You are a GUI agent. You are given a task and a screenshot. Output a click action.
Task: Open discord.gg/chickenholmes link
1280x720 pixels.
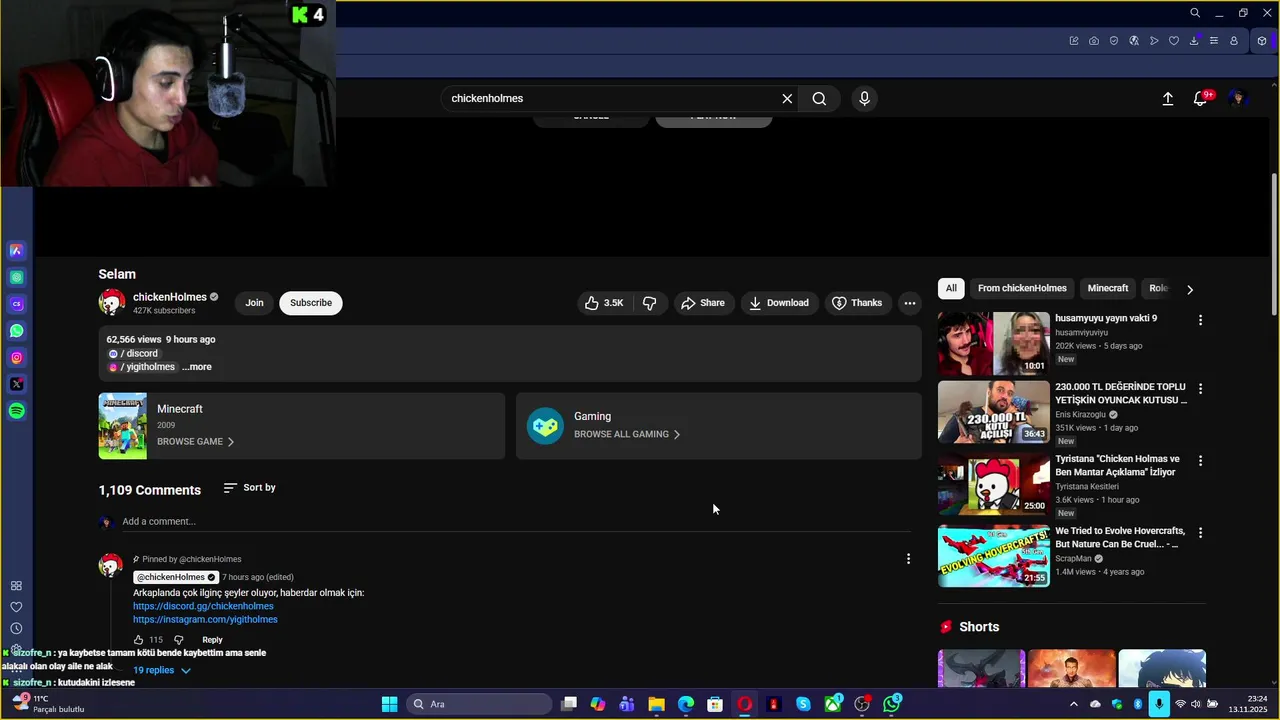click(203, 606)
